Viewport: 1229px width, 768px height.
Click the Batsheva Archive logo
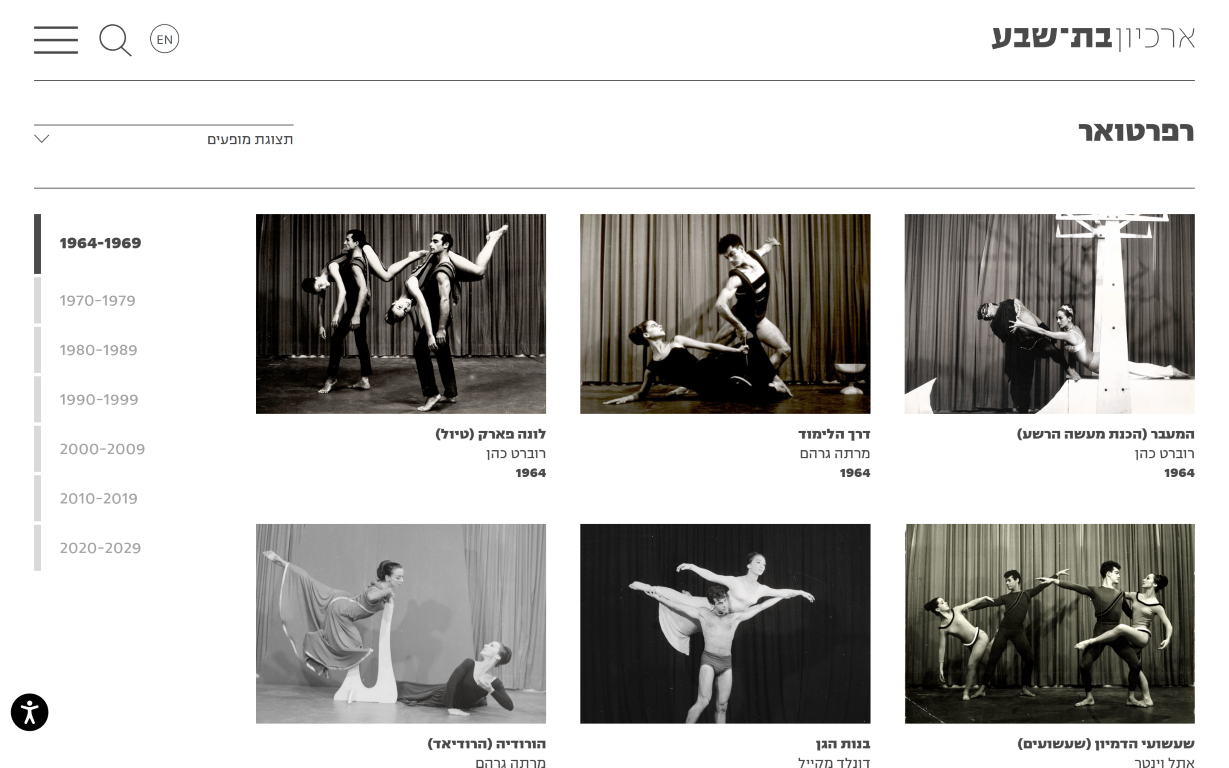coord(1092,37)
